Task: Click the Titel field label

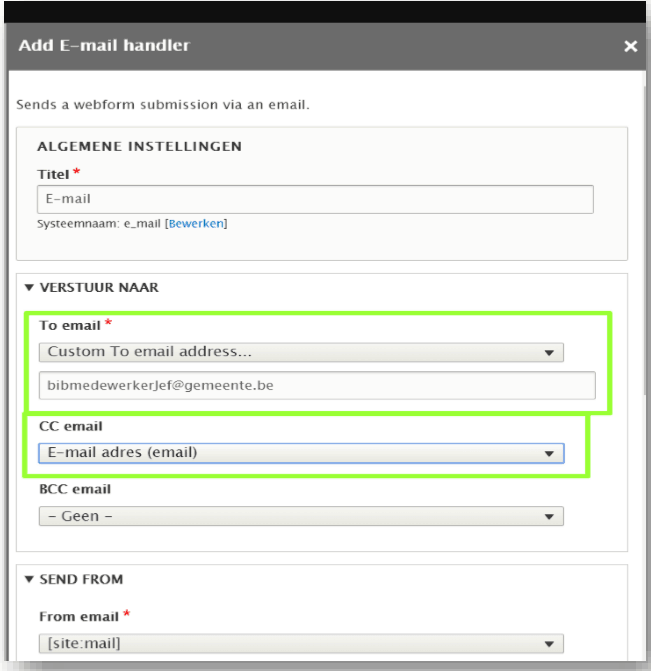Action: (x=54, y=174)
